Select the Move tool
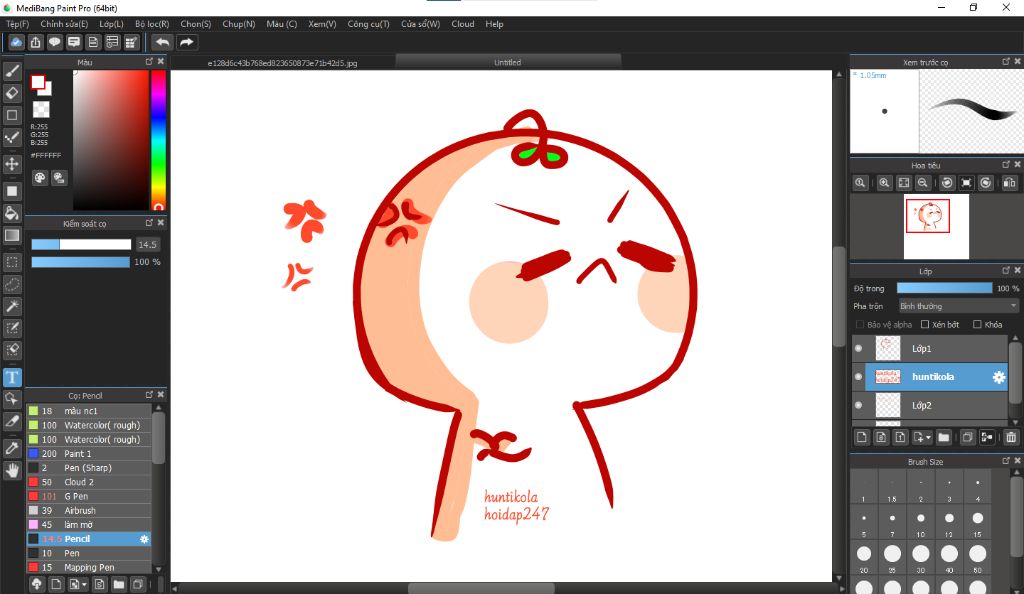 [x=12, y=164]
